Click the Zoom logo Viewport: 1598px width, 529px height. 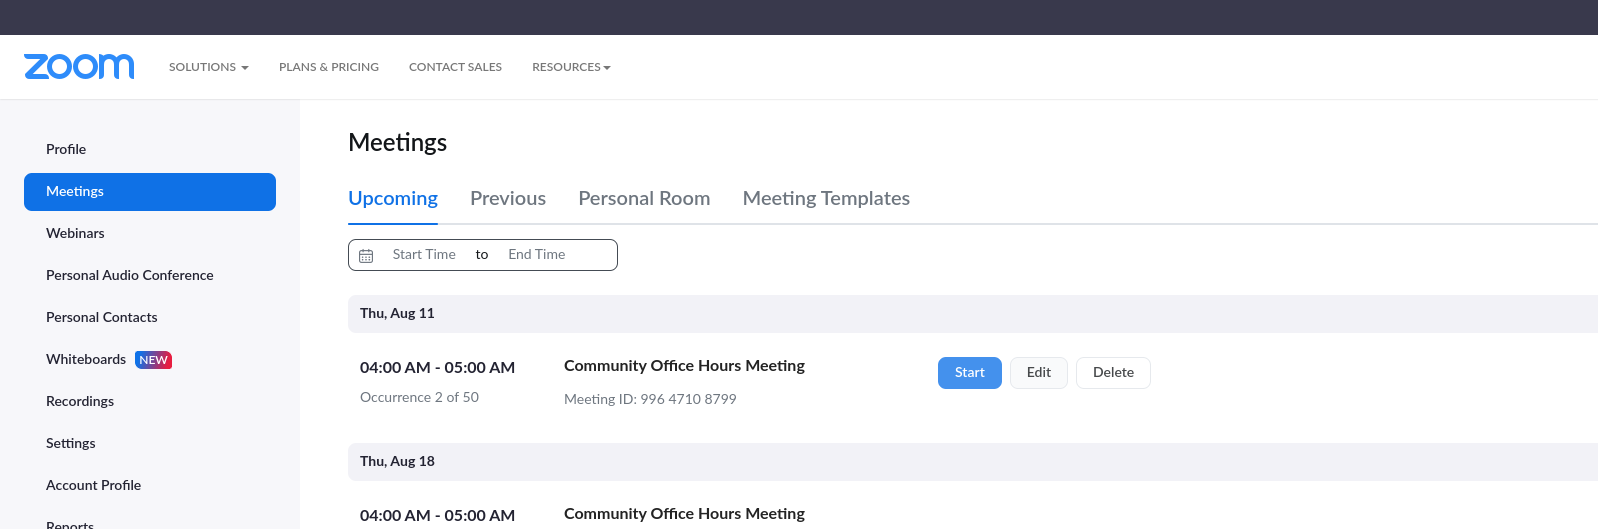79,67
